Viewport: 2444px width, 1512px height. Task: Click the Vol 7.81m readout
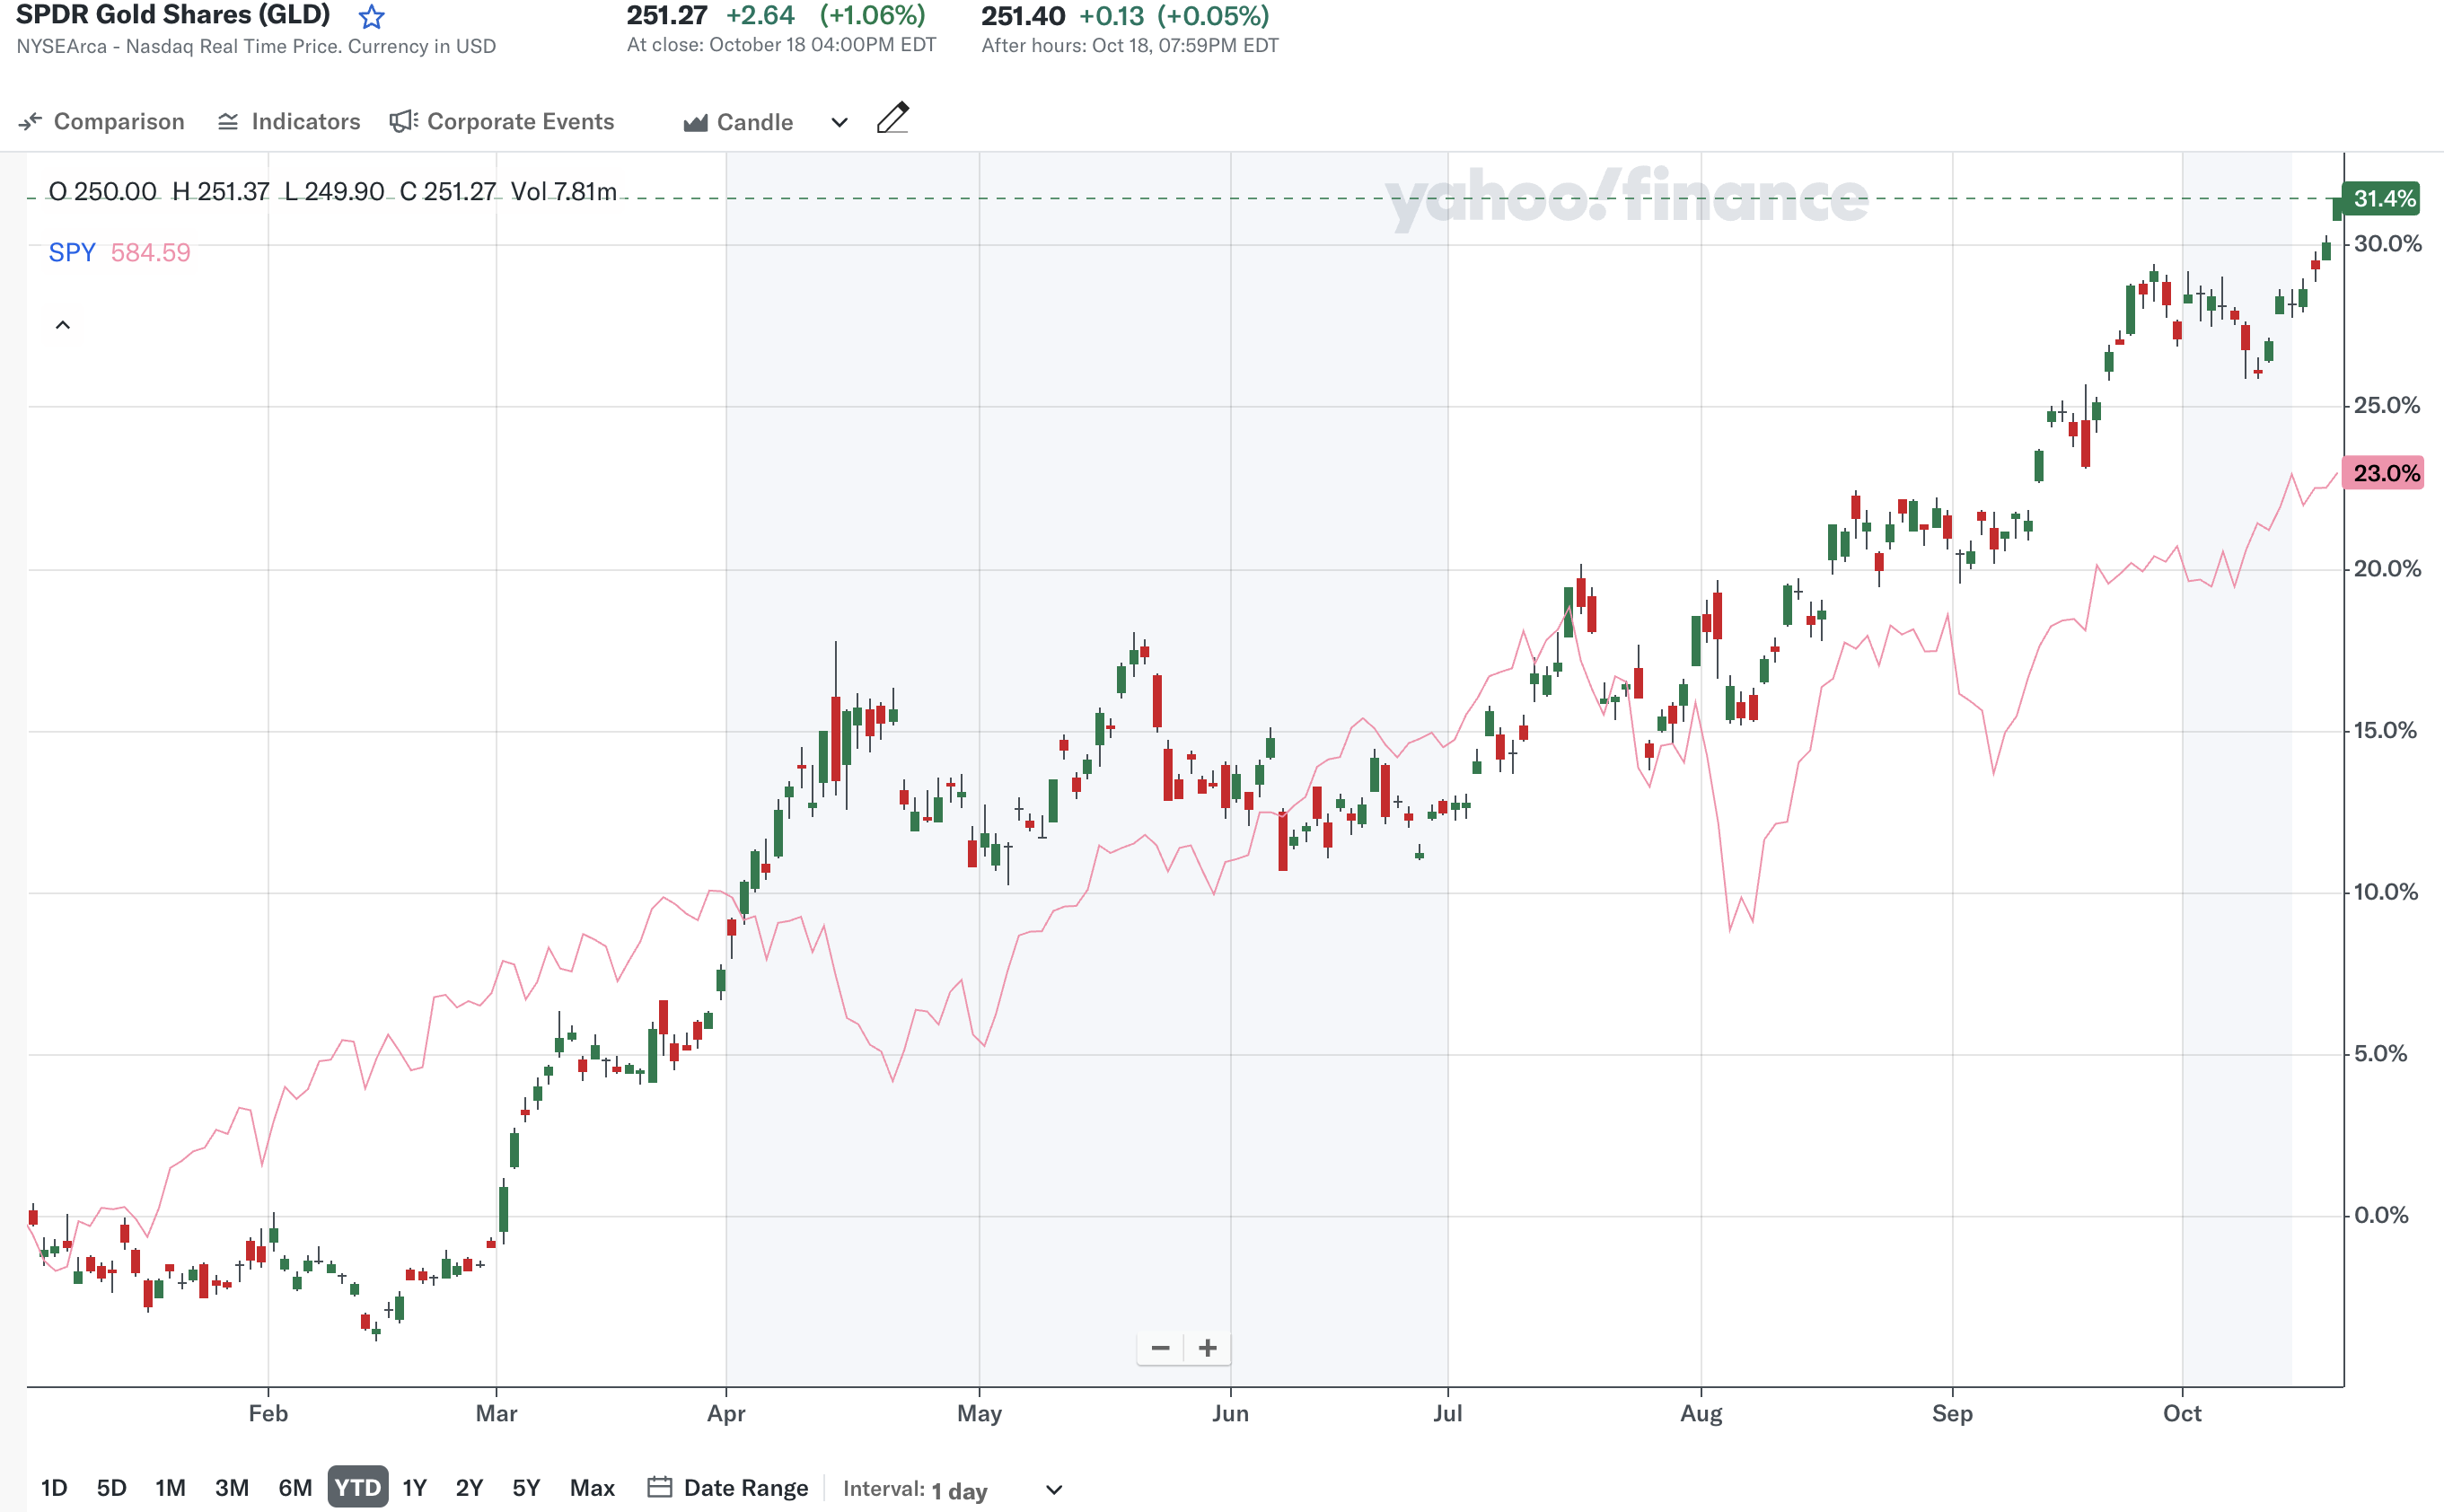tap(564, 191)
